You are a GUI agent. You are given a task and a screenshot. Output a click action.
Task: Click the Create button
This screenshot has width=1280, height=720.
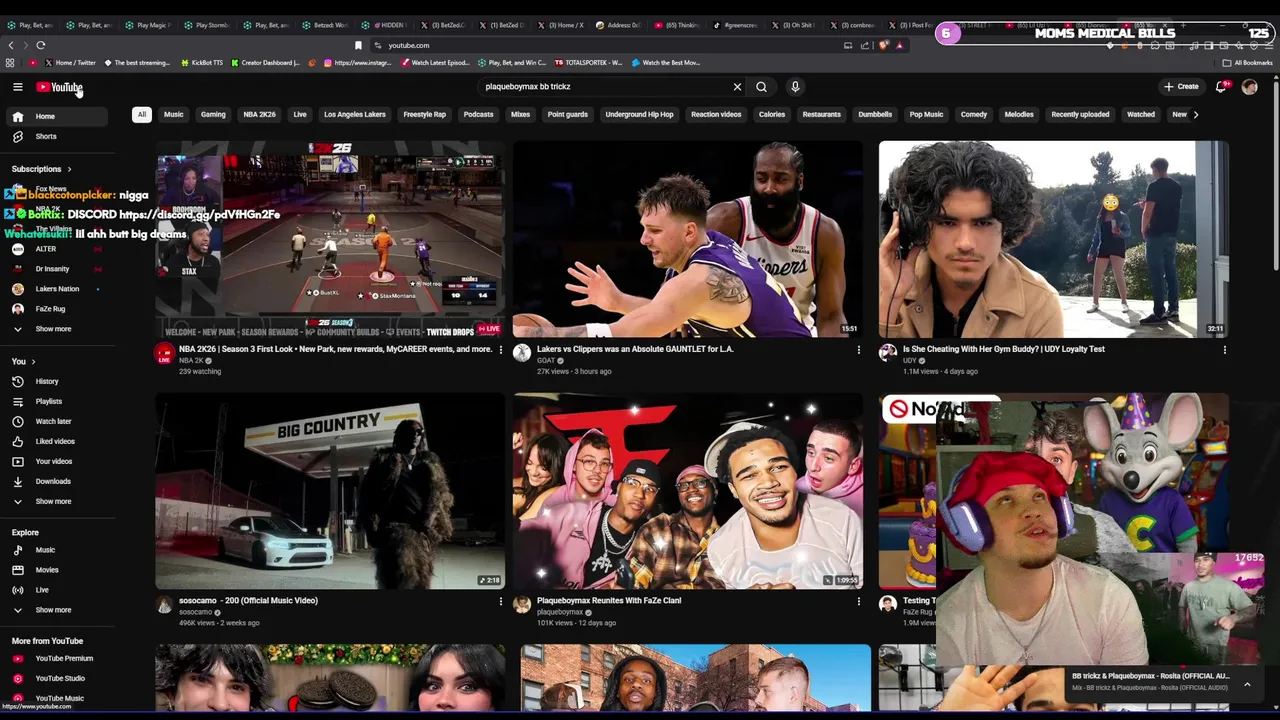coord(1181,87)
